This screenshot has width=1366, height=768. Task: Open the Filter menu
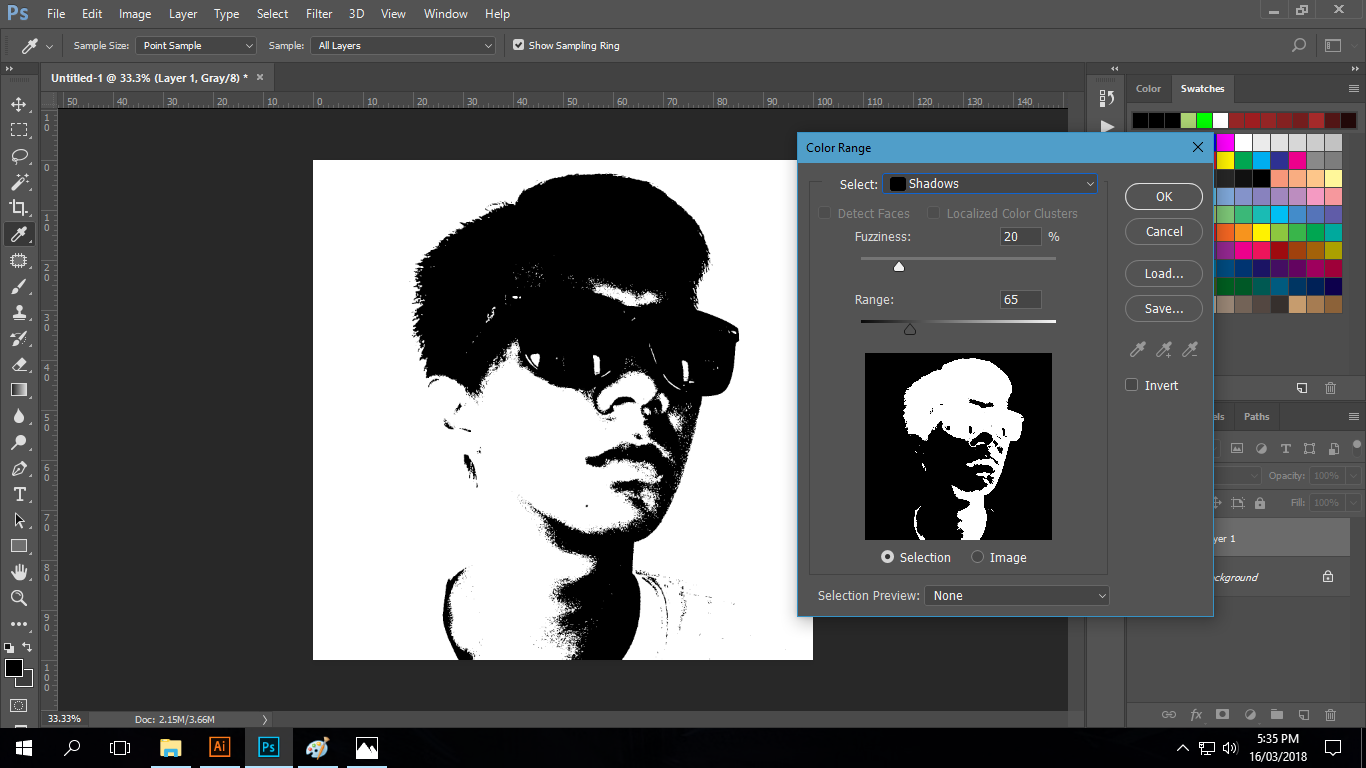tap(319, 14)
